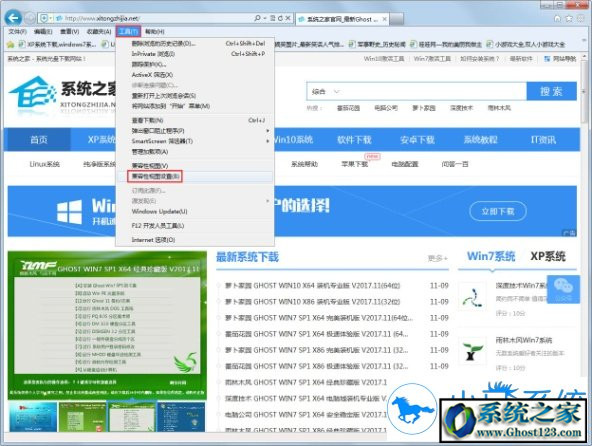Open F12 开发人员工具(L)
592x446 pixels.
tap(195, 225)
